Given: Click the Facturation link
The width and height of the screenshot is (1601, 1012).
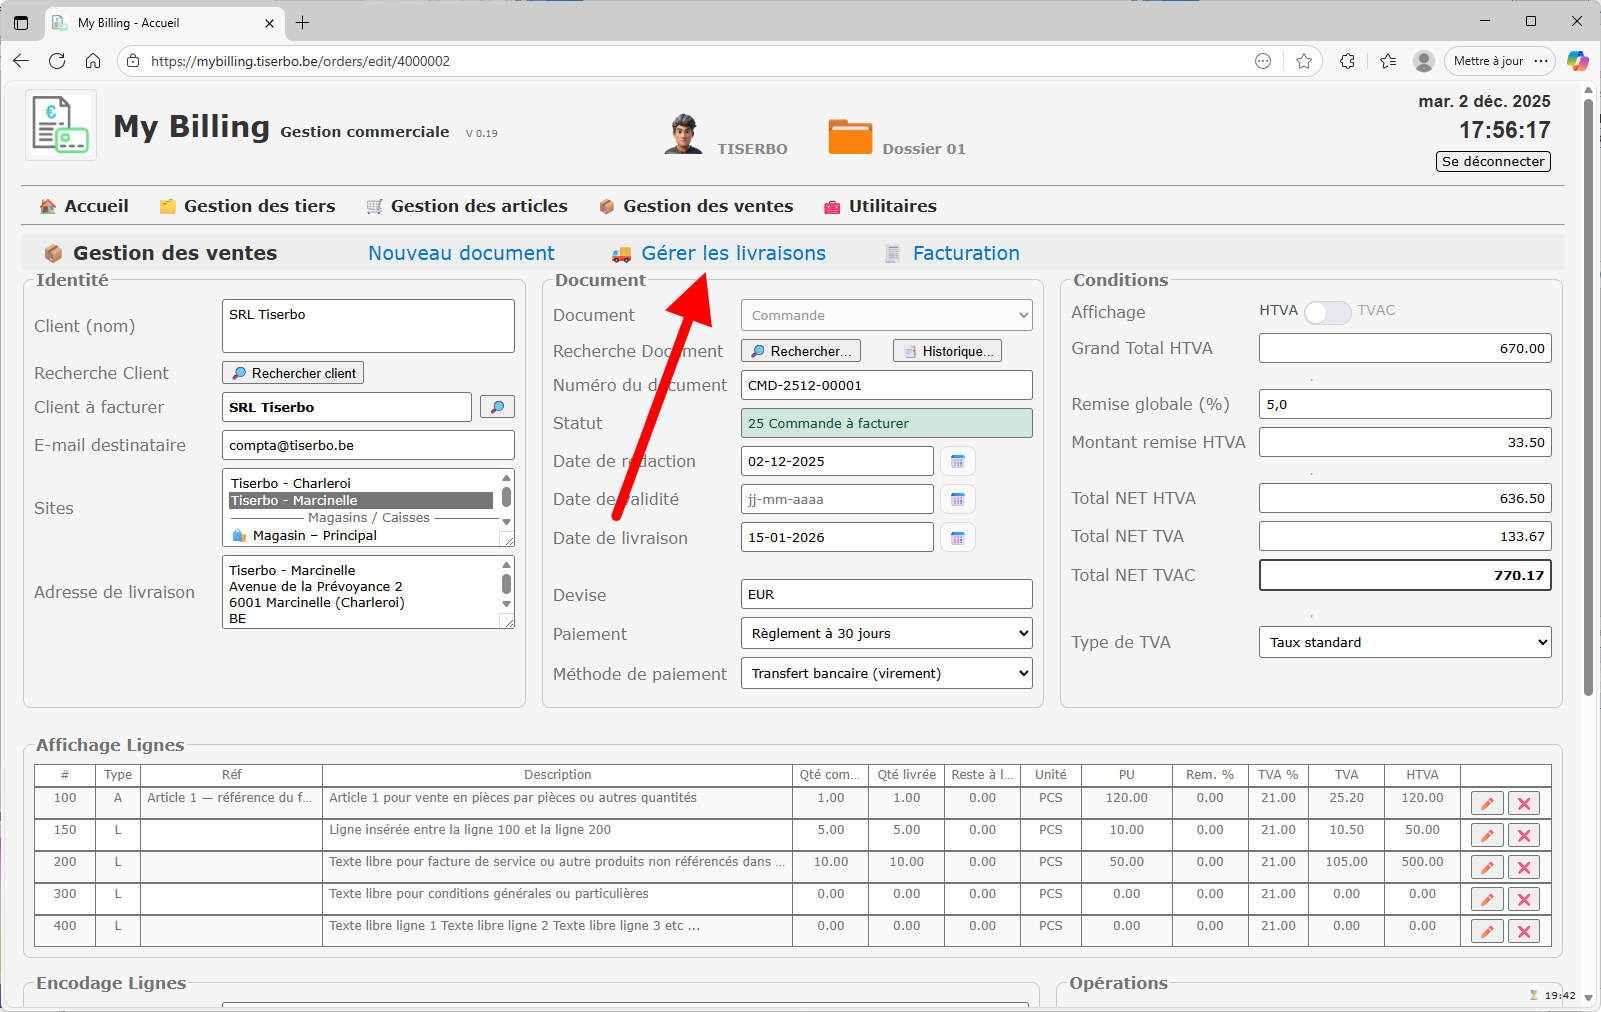Looking at the screenshot, I should (965, 254).
